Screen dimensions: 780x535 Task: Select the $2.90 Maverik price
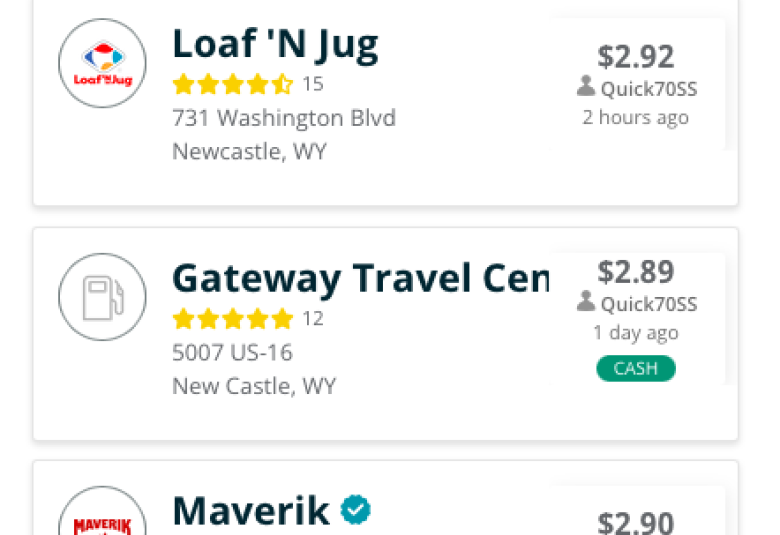[636, 523]
